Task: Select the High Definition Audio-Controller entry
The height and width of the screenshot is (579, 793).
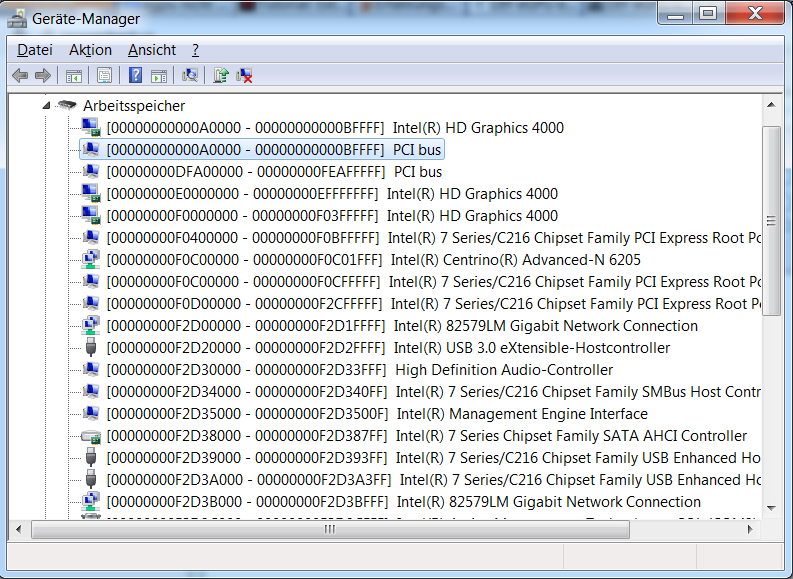Action: click(360, 370)
